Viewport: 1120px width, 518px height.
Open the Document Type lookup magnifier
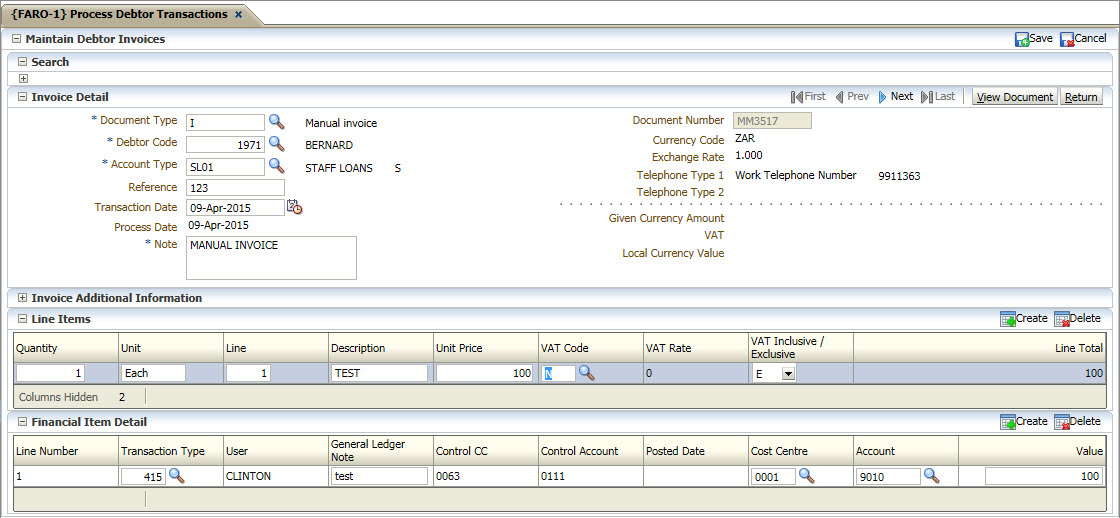[x=277, y=122]
